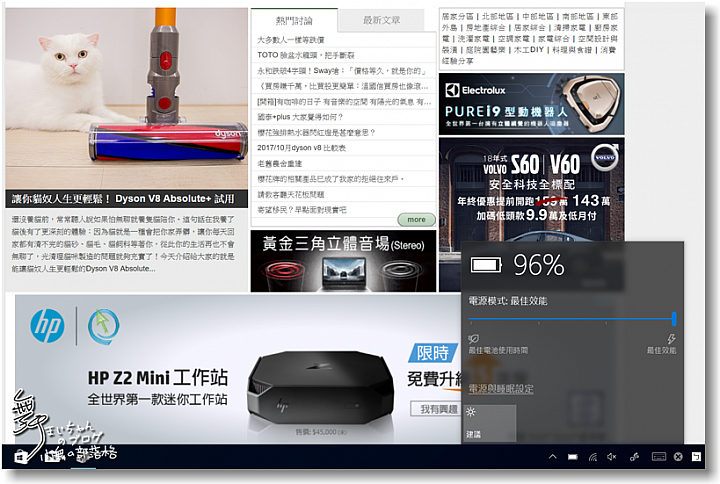Open the 國泰+plus 大家覺得如何 thread

300,117
